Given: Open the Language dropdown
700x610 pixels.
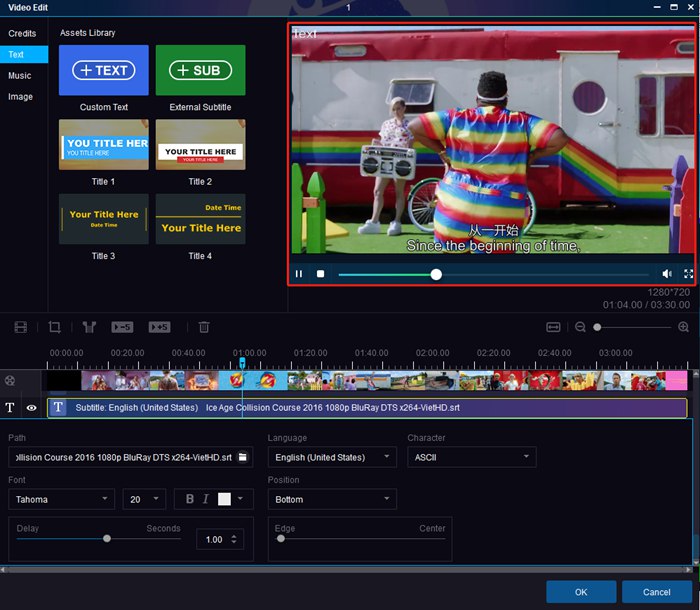Looking at the screenshot, I should (x=332, y=457).
